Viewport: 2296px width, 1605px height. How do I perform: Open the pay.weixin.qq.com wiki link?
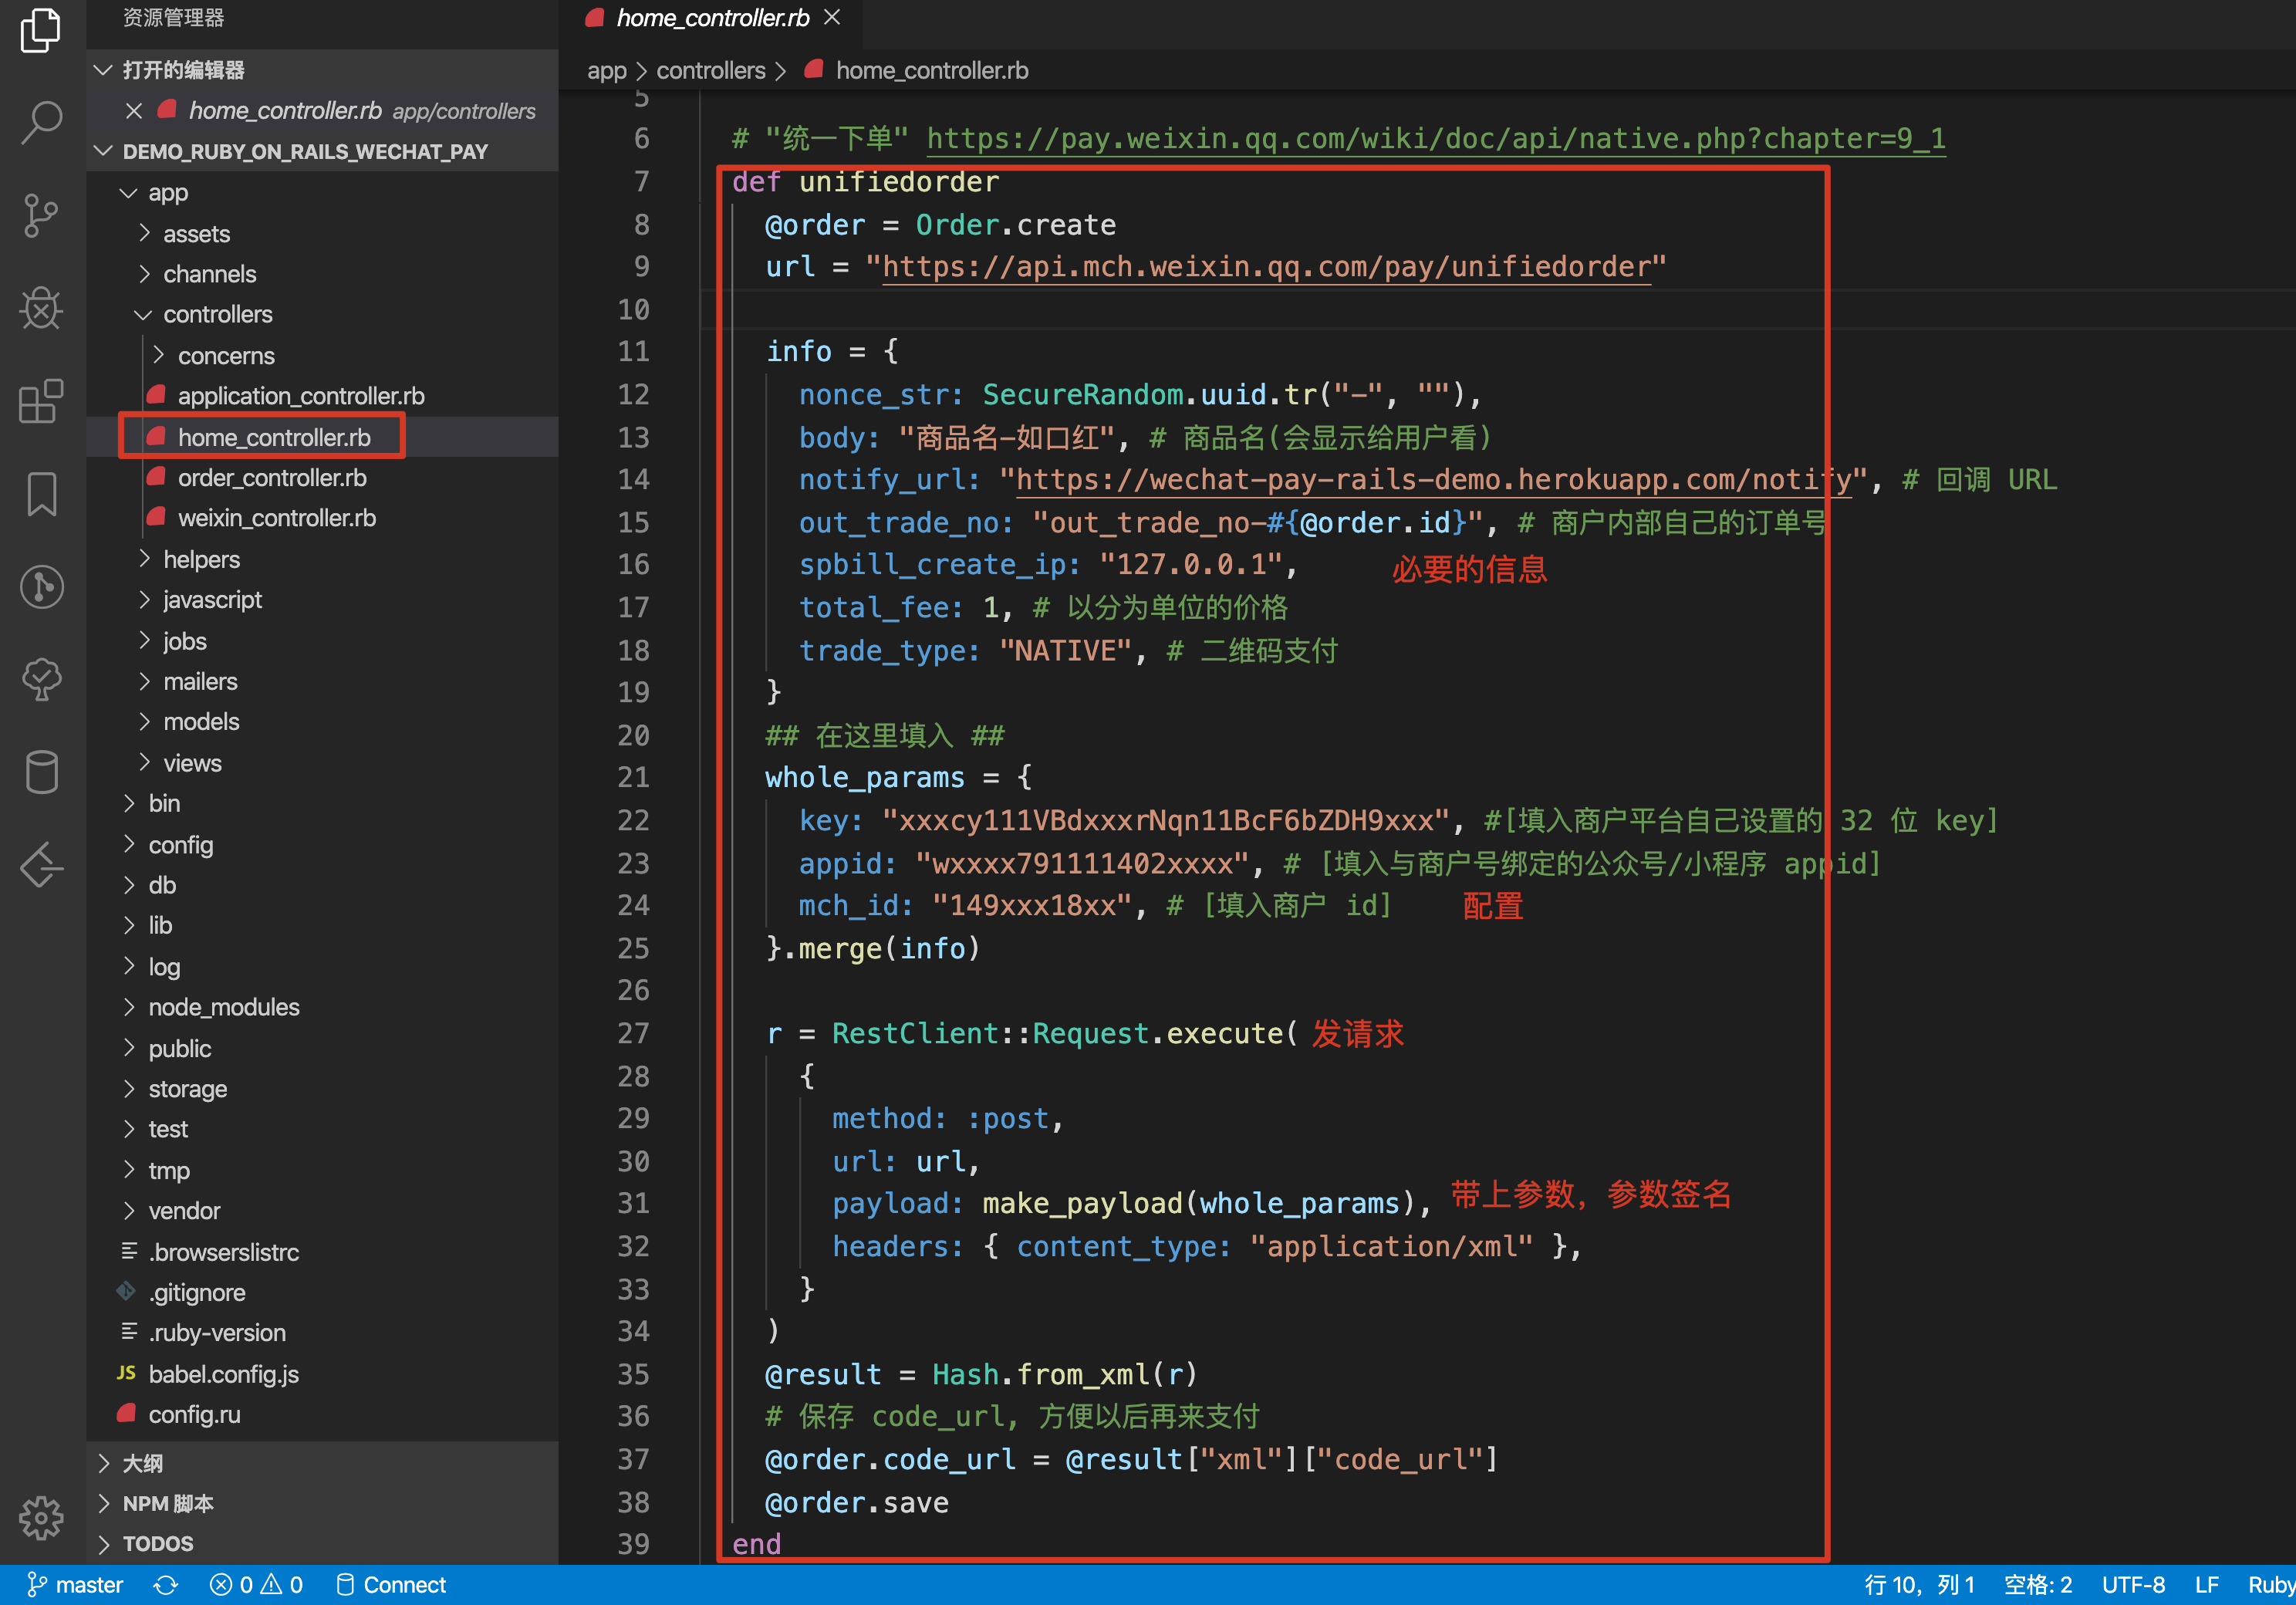pos(1435,138)
